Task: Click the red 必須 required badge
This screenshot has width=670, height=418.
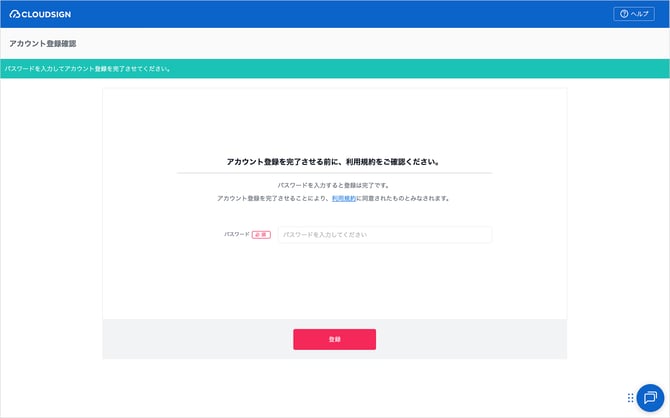Action: pos(261,235)
